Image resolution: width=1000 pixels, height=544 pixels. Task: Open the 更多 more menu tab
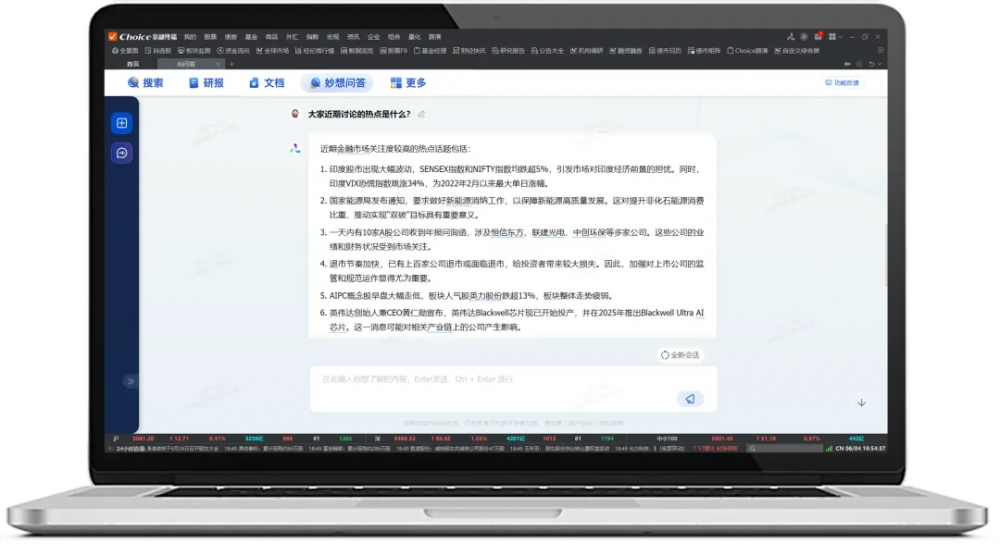tap(409, 83)
